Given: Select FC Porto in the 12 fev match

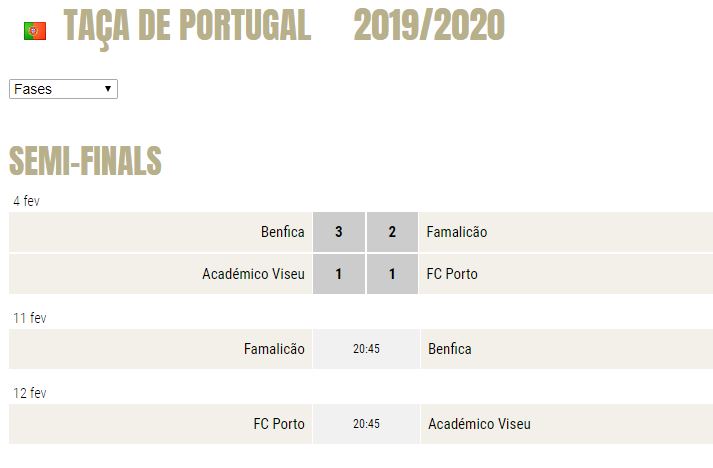Looking at the screenshot, I should tap(279, 424).
